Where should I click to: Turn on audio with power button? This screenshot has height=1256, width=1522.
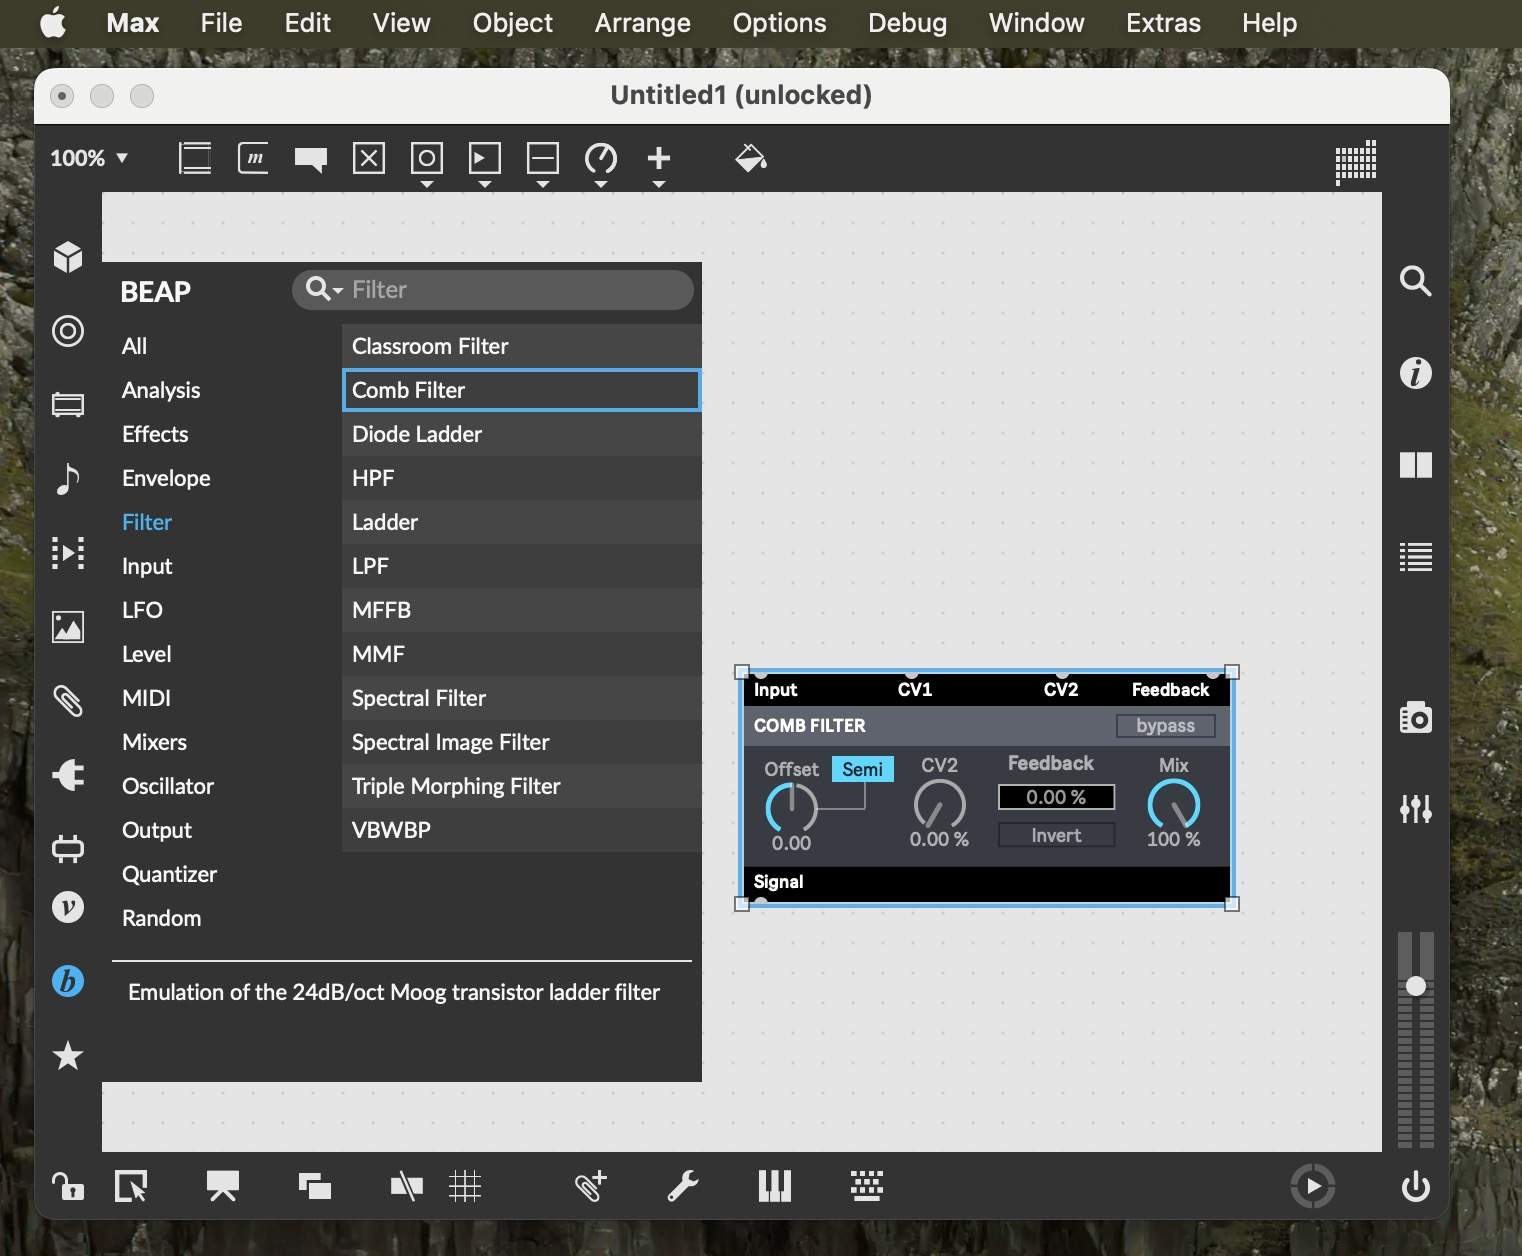click(1415, 1187)
